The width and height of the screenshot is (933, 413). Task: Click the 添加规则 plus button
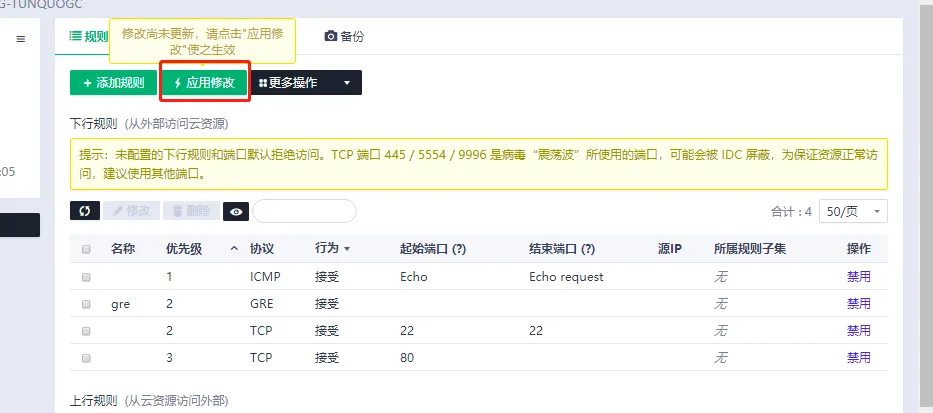(x=113, y=83)
